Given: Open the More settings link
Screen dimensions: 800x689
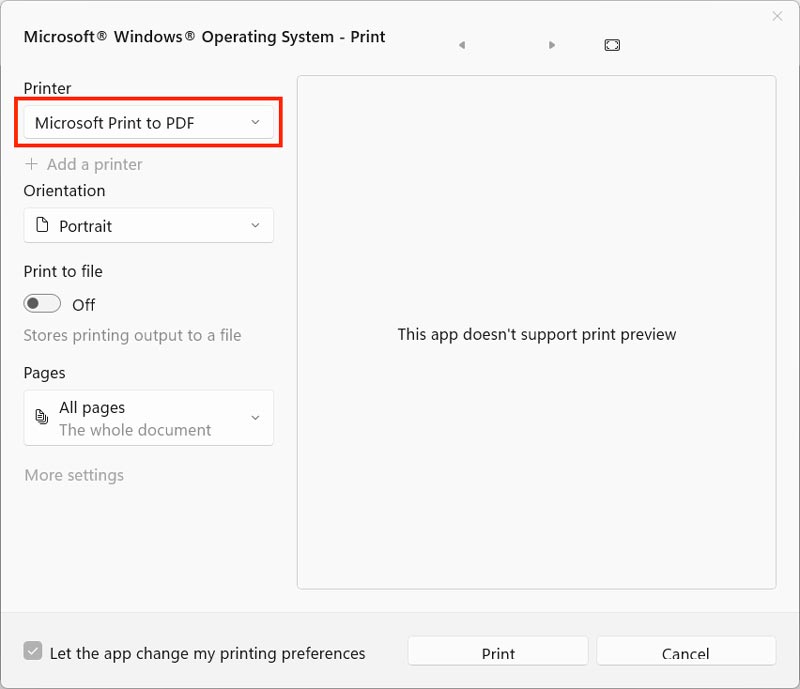Looking at the screenshot, I should point(74,475).
